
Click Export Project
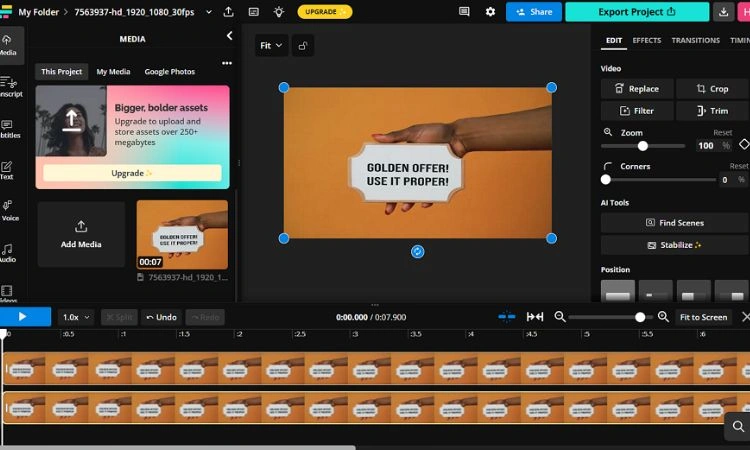[x=637, y=12]
